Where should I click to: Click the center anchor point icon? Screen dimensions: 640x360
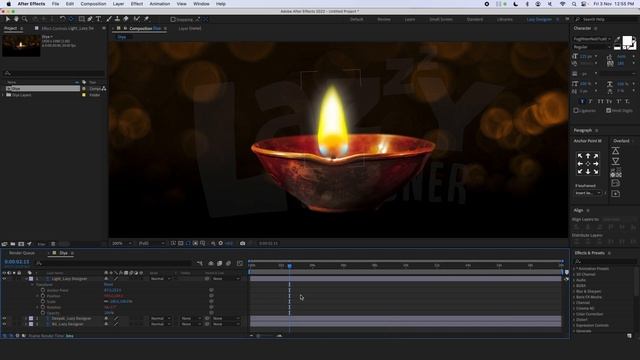pyautogui.click(x=588, y=164)
